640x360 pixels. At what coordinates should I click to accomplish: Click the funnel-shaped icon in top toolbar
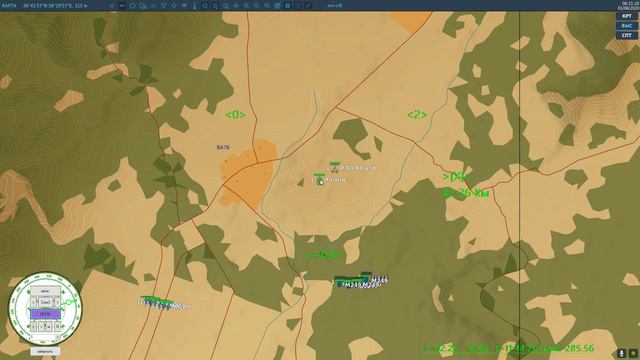click(184, 6)
